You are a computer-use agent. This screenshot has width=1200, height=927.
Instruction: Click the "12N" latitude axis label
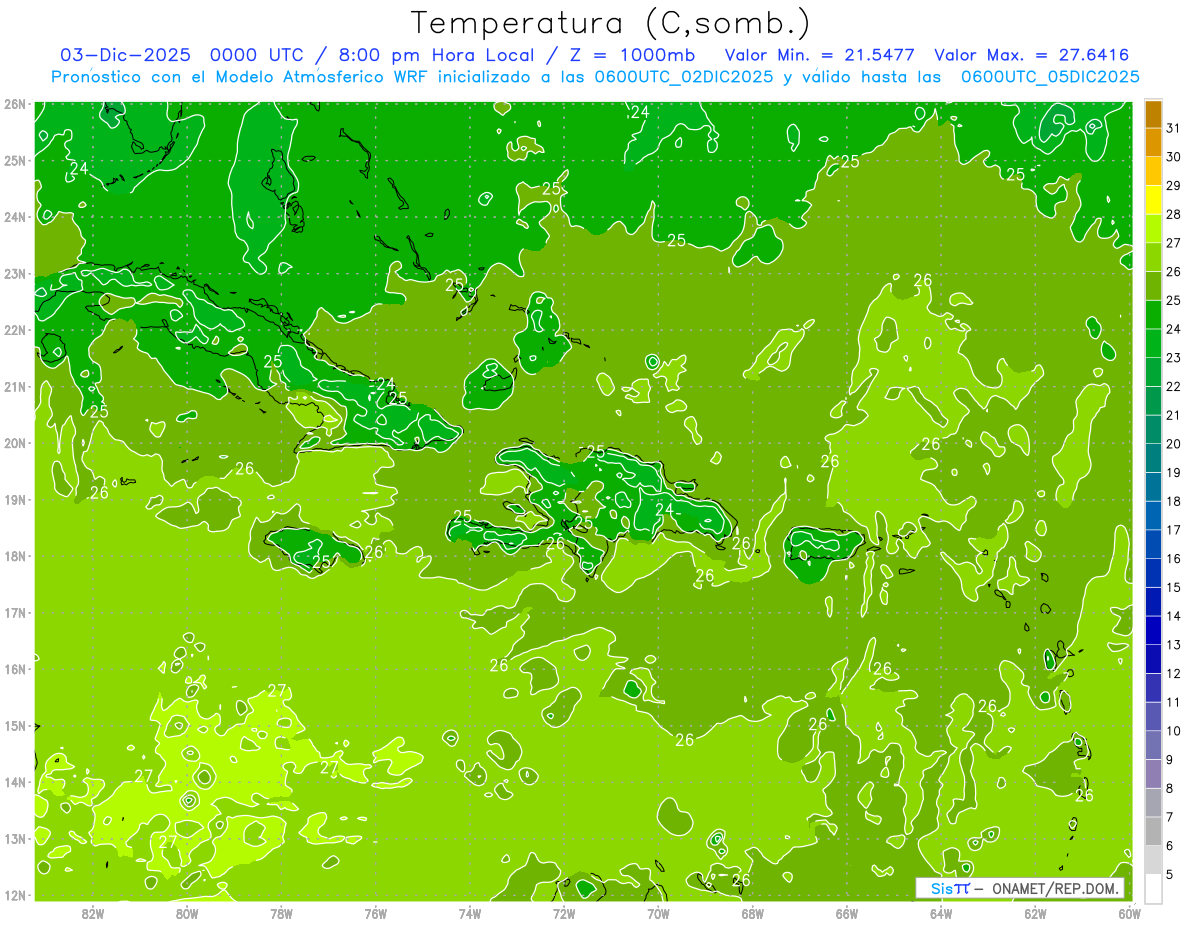[15, 895]
